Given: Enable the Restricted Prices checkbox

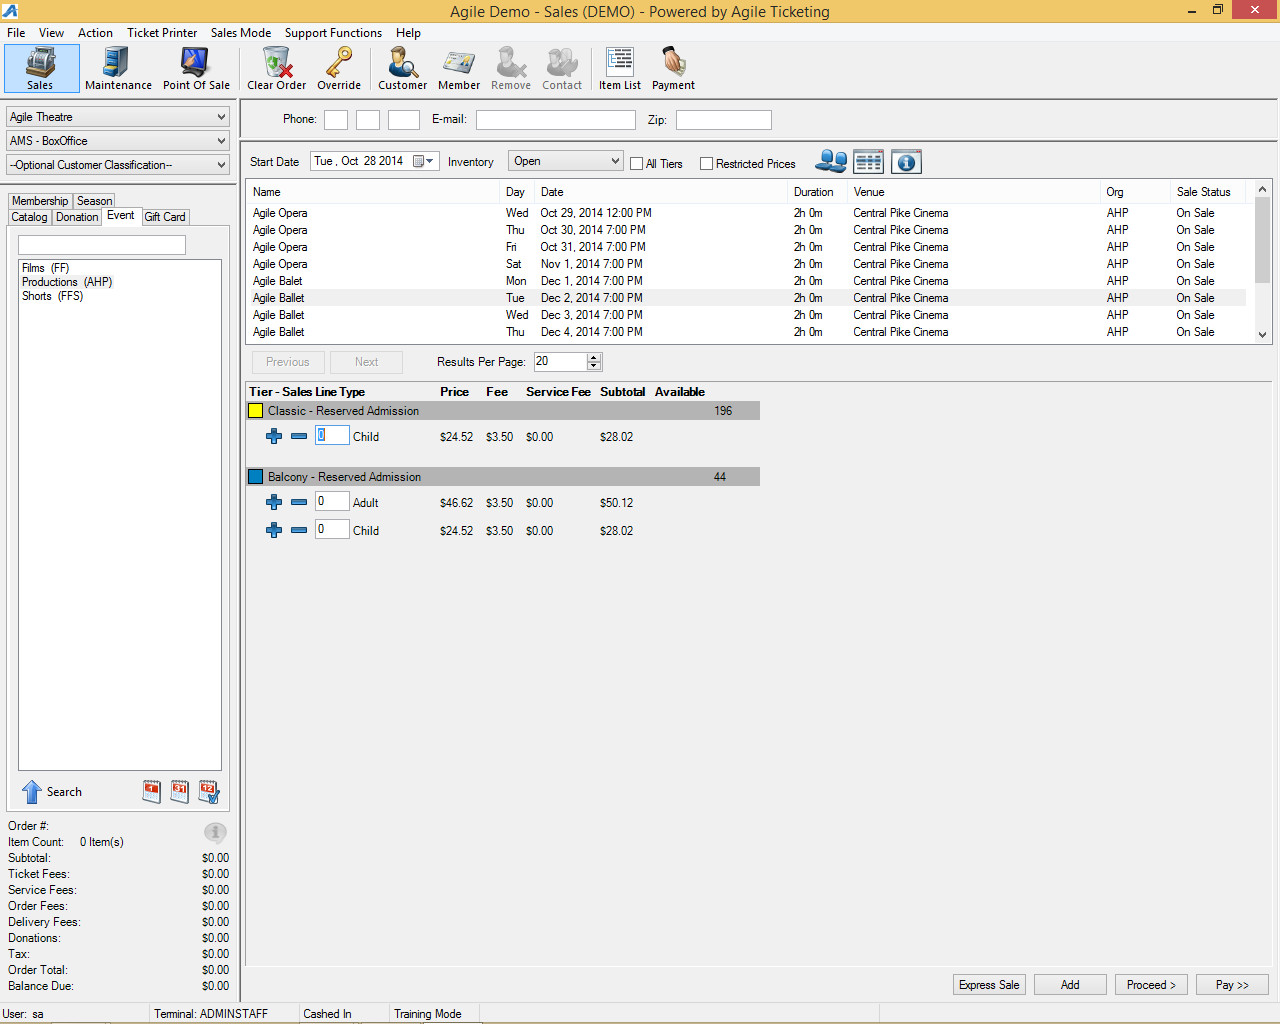Looking at the screenshot, I should pos(706,164).
